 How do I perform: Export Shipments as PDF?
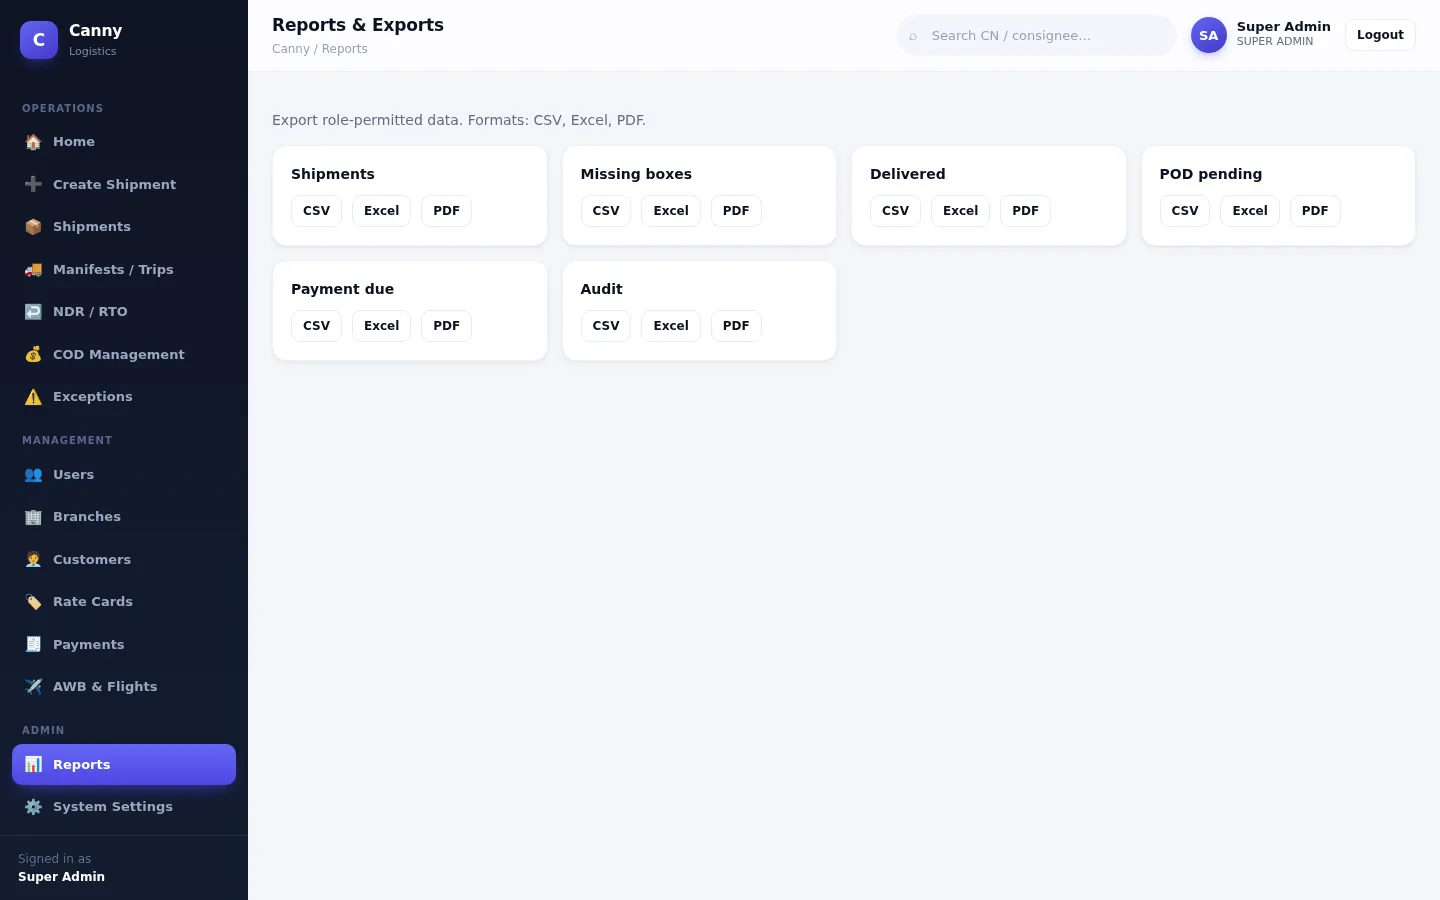446,211
